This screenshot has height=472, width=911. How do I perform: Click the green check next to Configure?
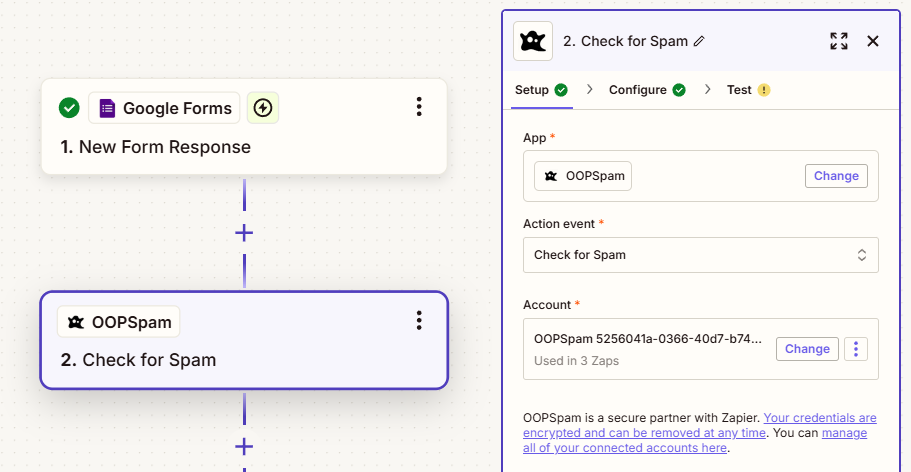[x=679, y=90]
